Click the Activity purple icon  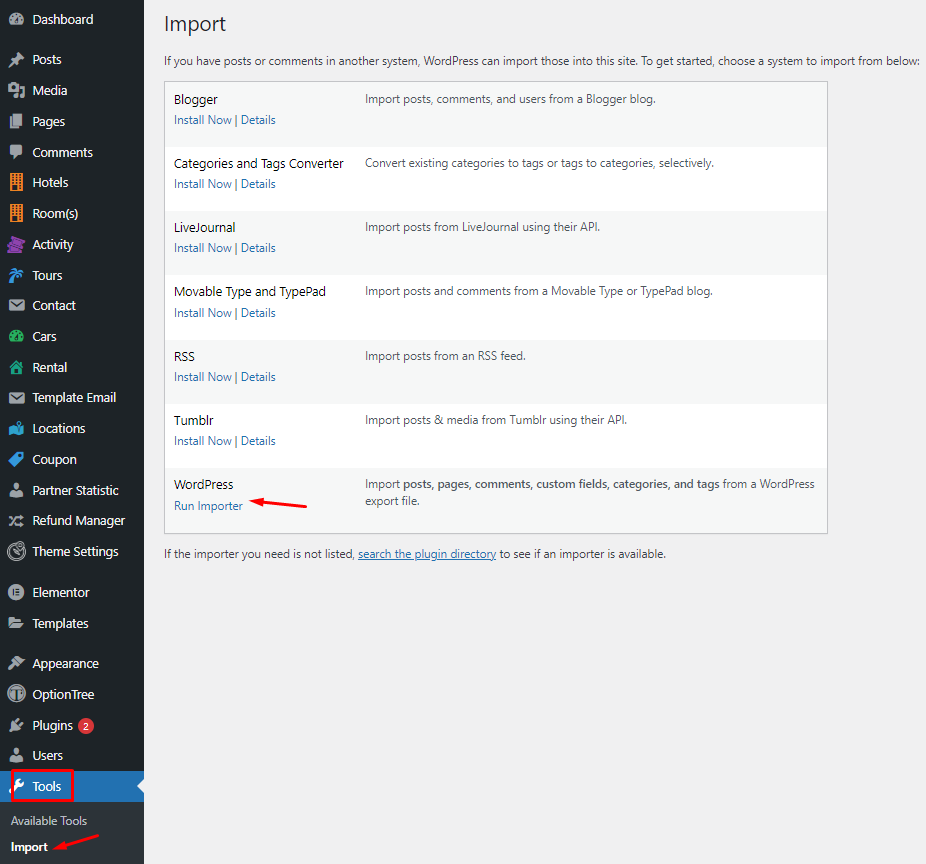point(17,244)
